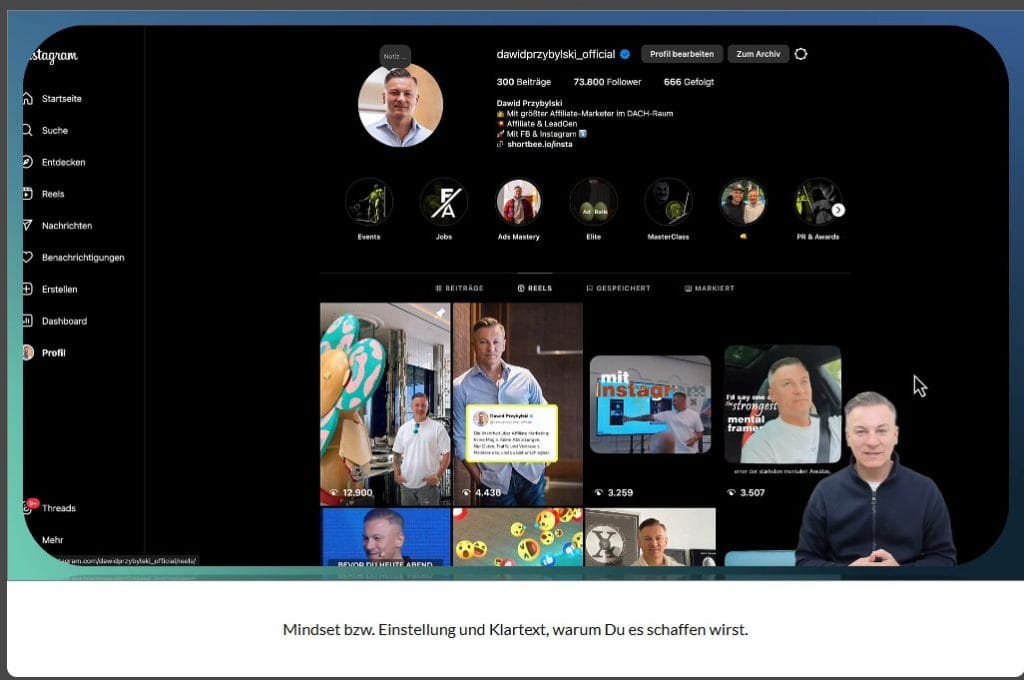This screenshot has height=680, width=1024.
Task: Open Reels from the sidebar icon
Action: coord(27,194)
